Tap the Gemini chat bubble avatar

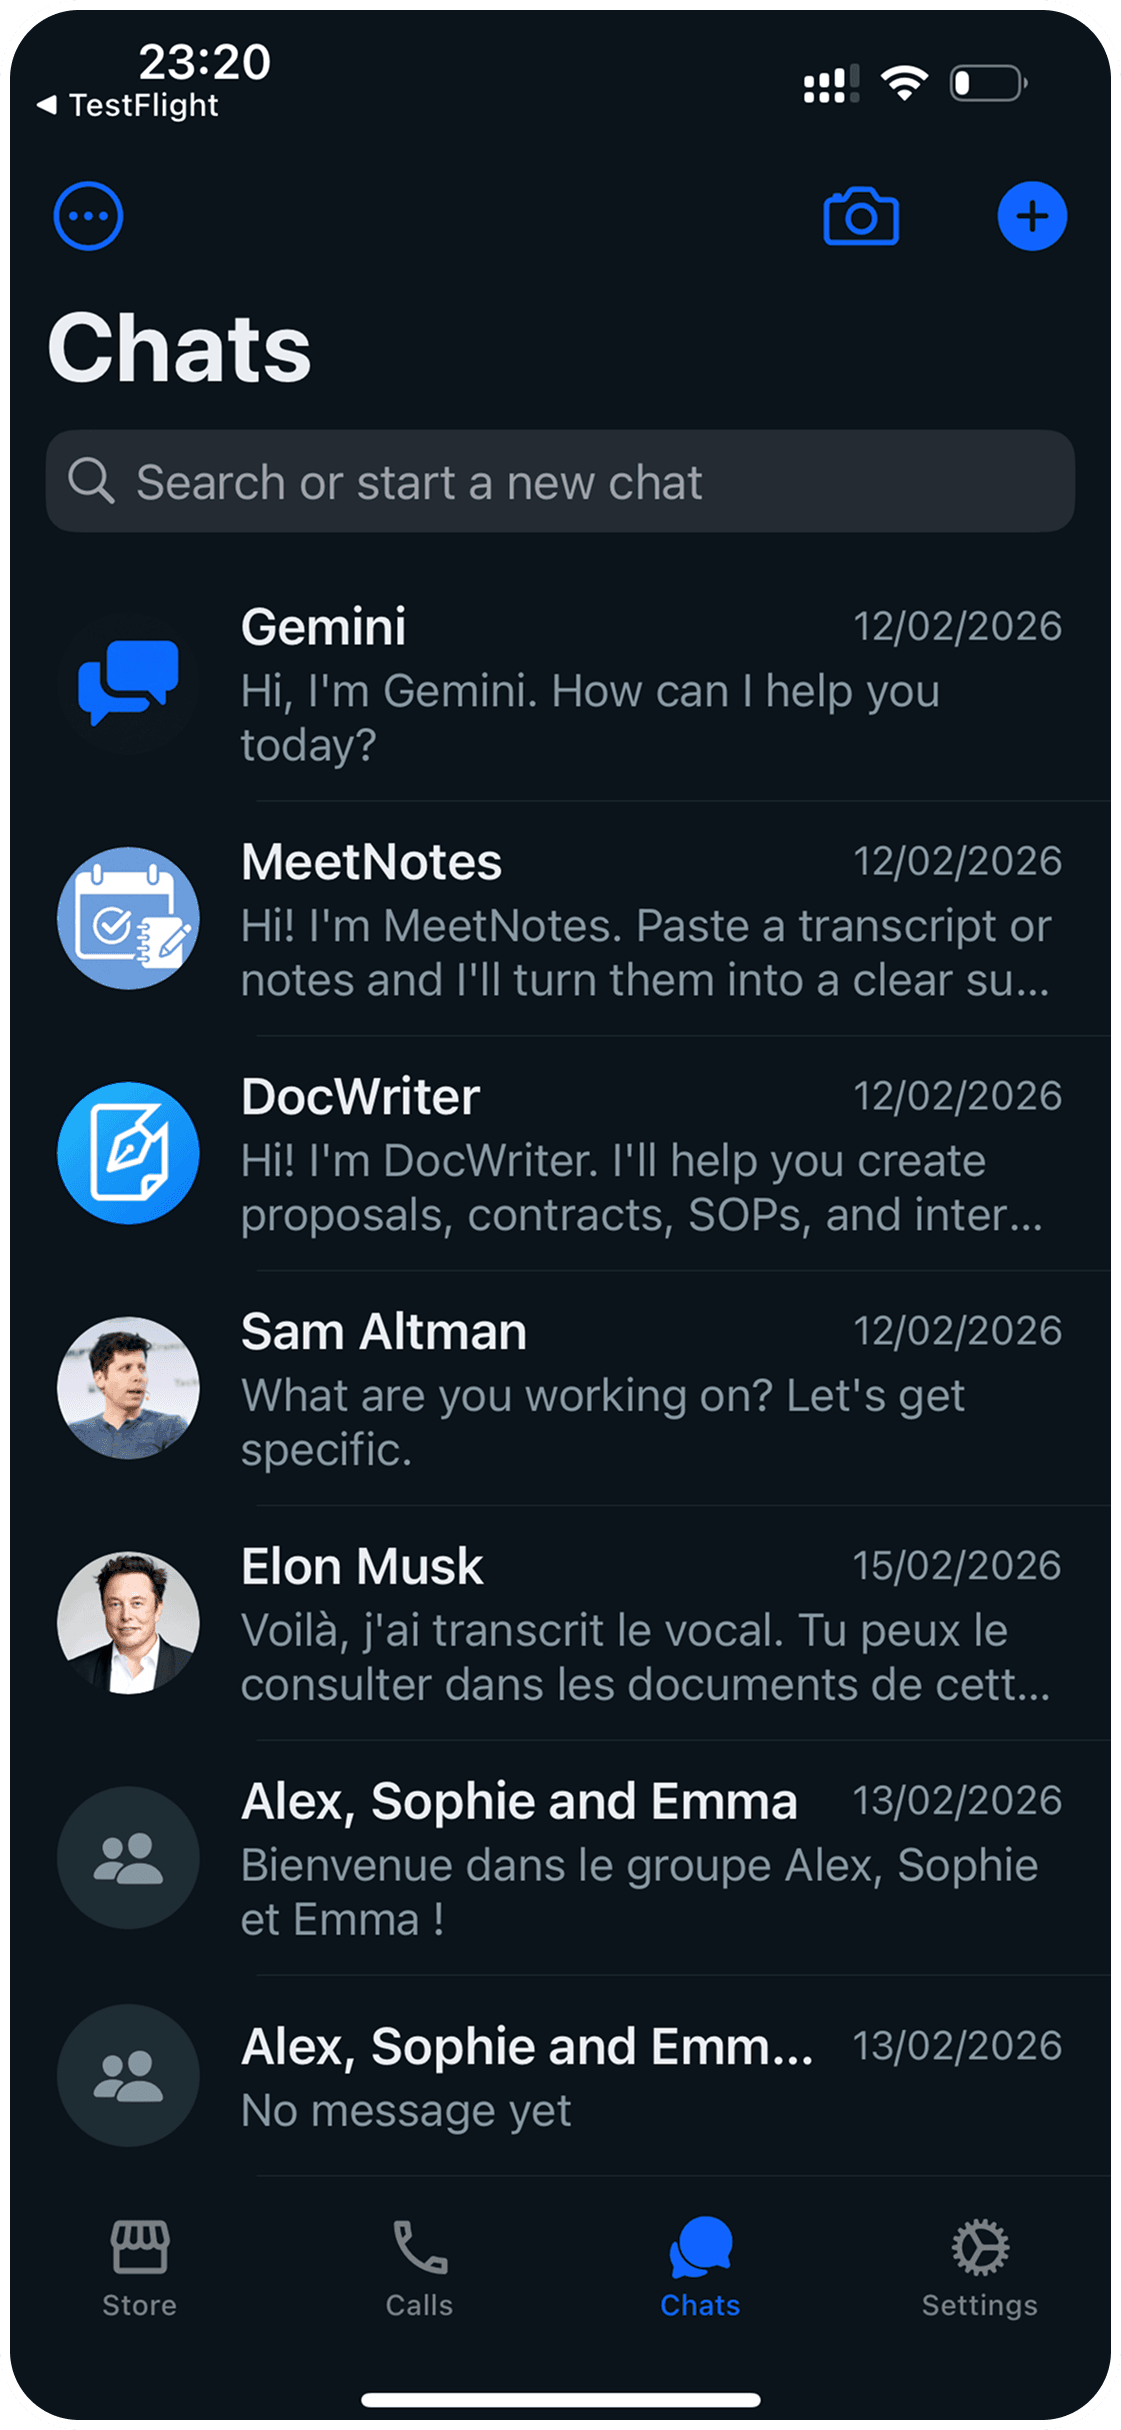(128, 683)
